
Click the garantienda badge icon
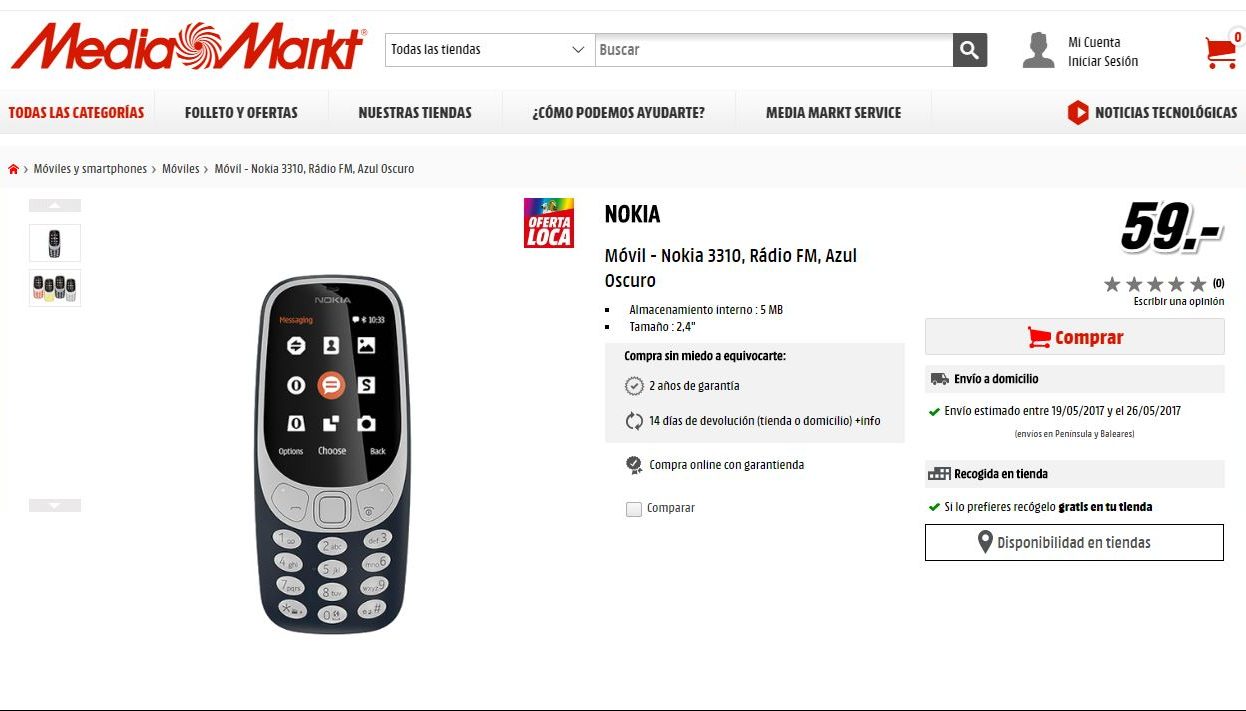coord(634,465)
